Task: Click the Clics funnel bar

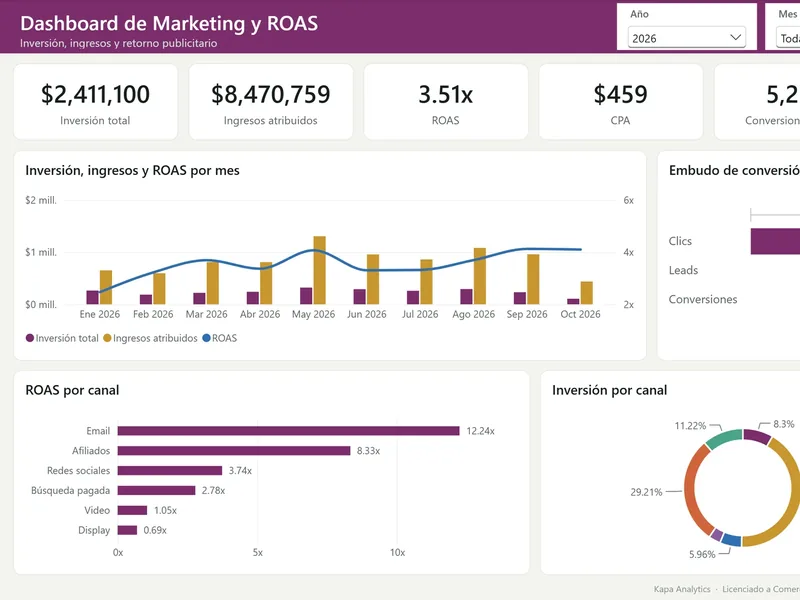Action: (775, 241)
